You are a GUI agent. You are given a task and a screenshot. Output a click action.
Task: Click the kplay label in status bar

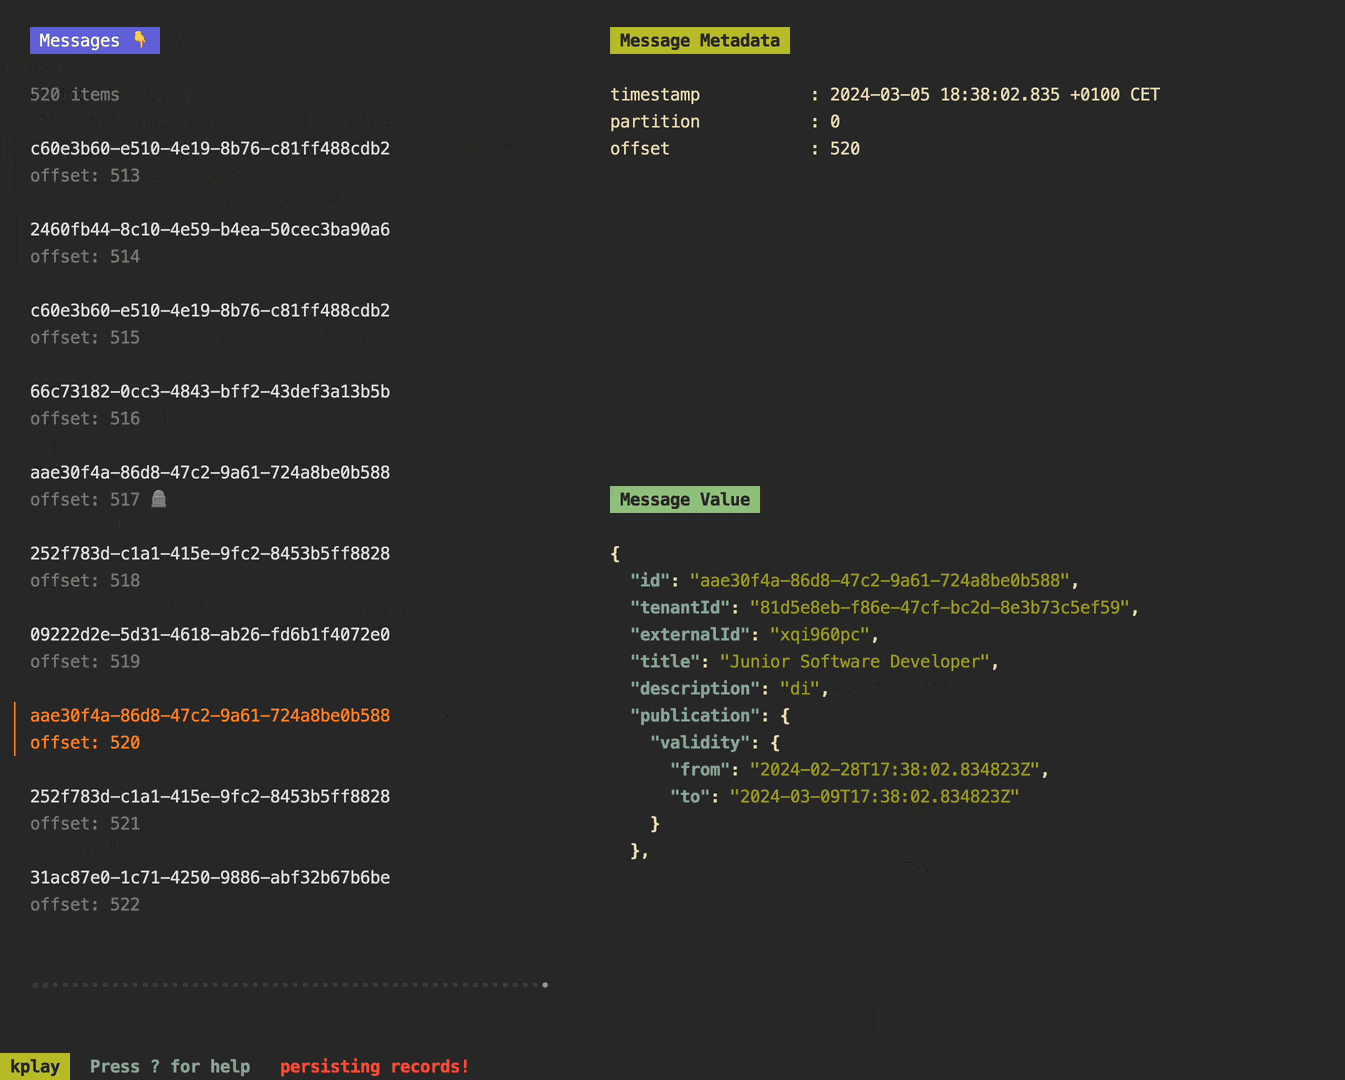tap(35, 1066)
